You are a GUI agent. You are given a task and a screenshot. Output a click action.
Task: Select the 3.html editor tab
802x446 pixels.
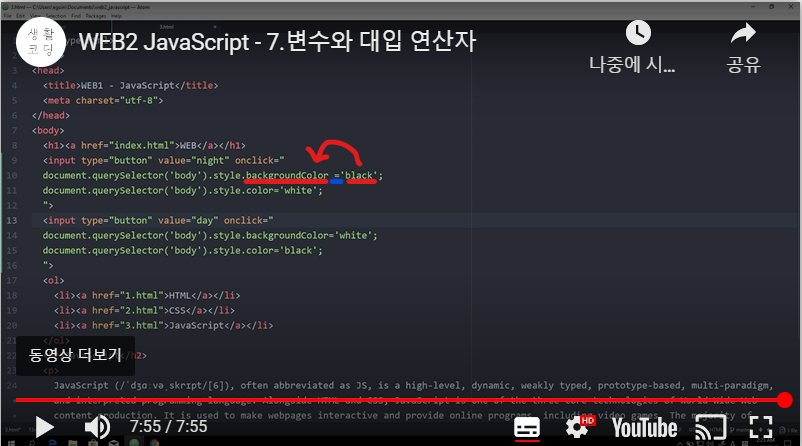[167, 27]
